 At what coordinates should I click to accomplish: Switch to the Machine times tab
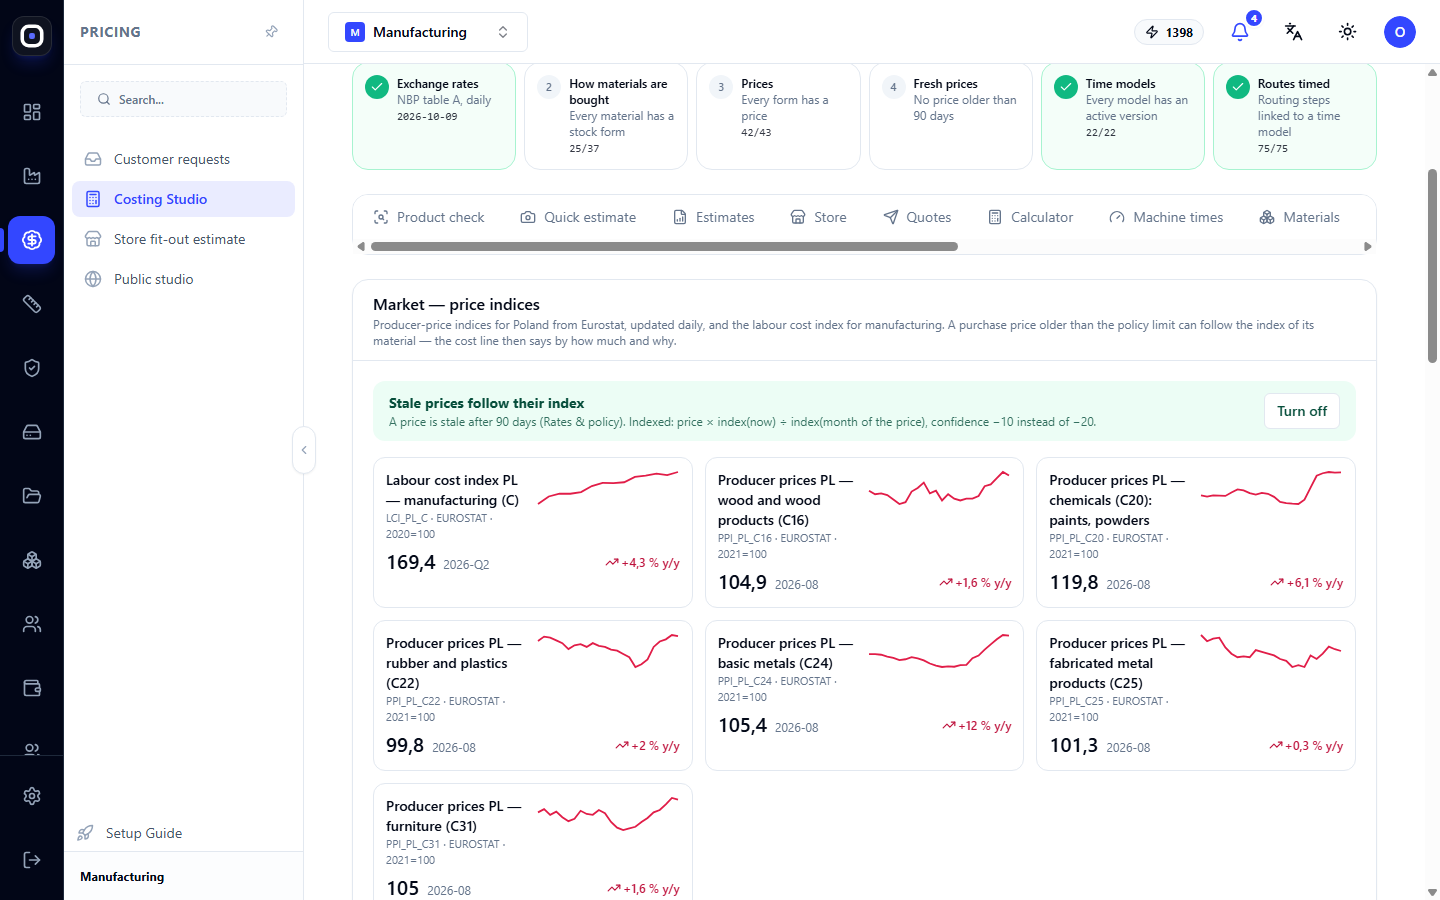point(1167,217)
